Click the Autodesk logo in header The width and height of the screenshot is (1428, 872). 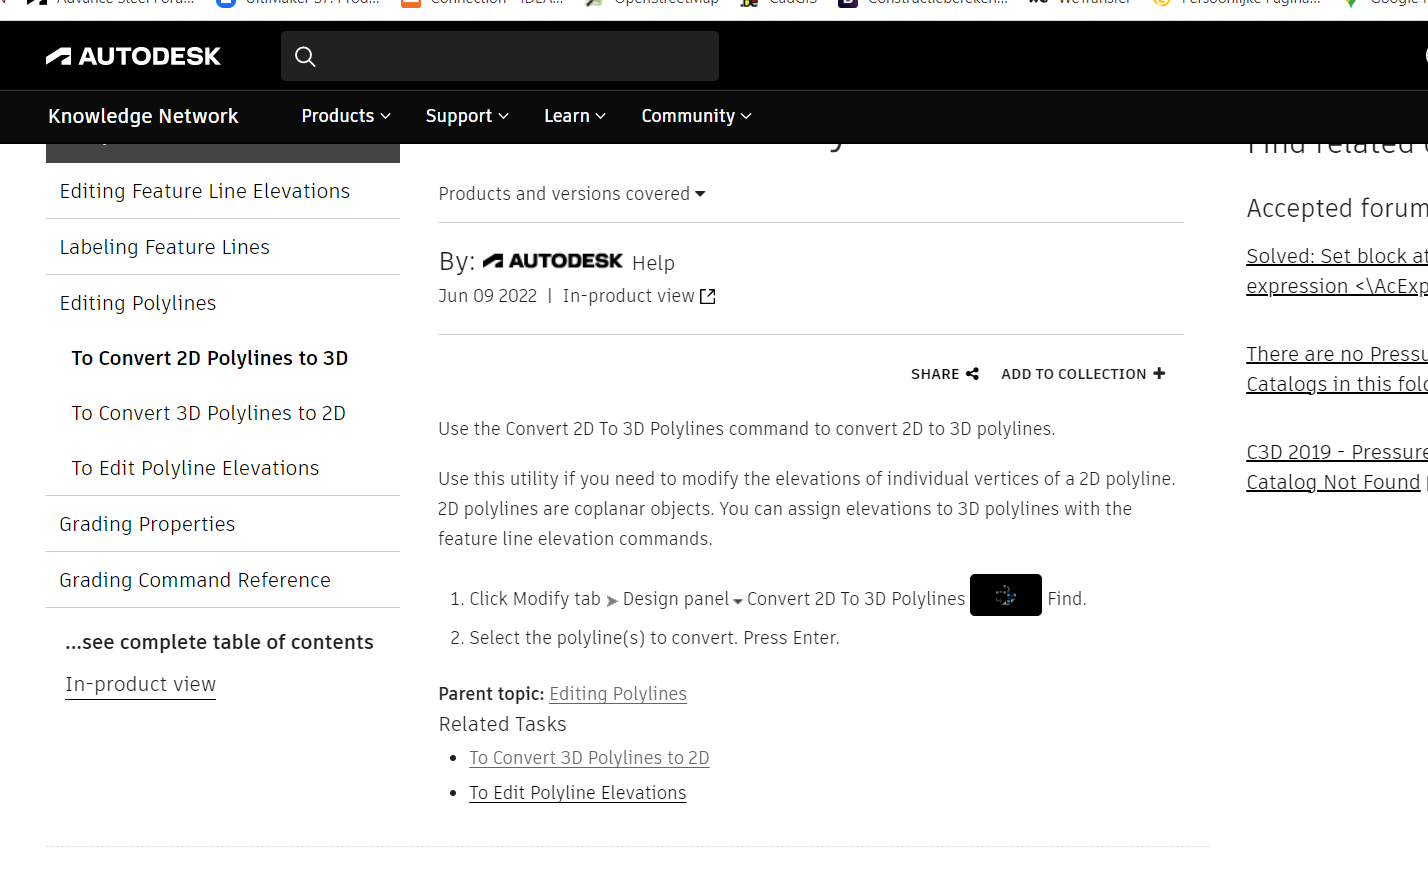[x=133, y=57]
